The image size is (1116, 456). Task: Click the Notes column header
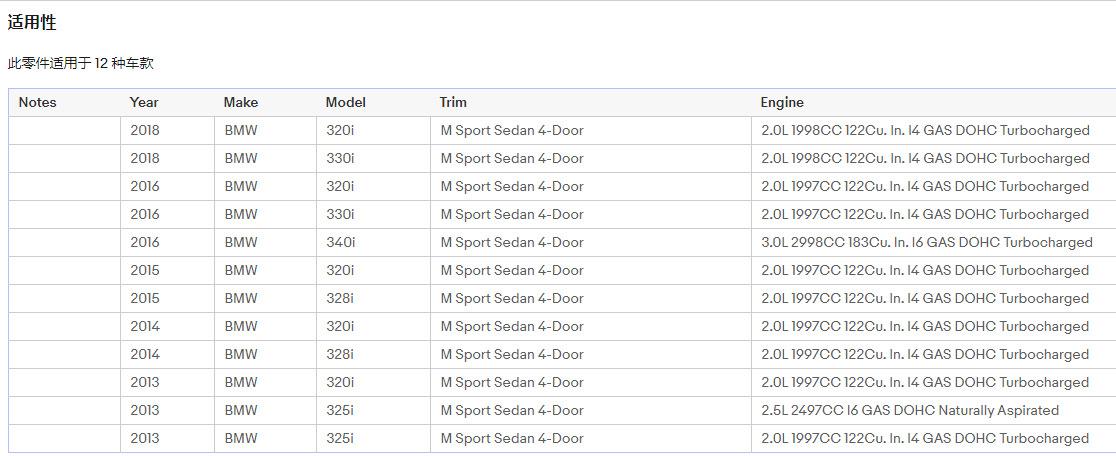click(38, 102)
